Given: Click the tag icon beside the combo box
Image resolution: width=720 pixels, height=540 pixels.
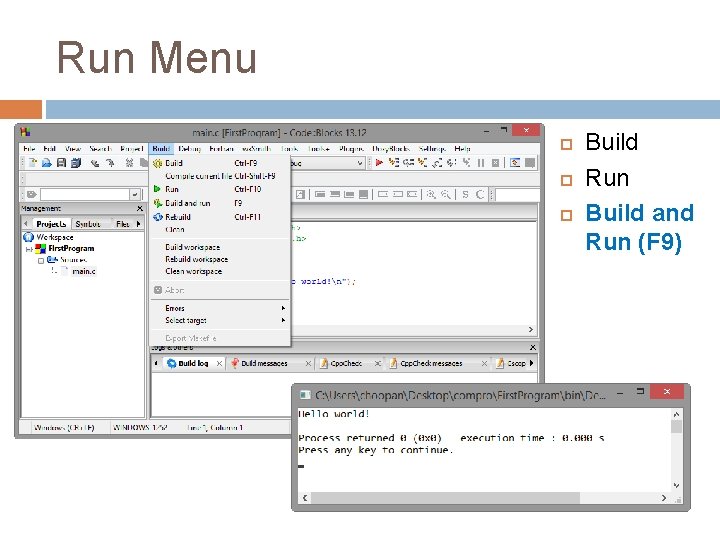Looking at the screenshot, I should tap(31, 194).
